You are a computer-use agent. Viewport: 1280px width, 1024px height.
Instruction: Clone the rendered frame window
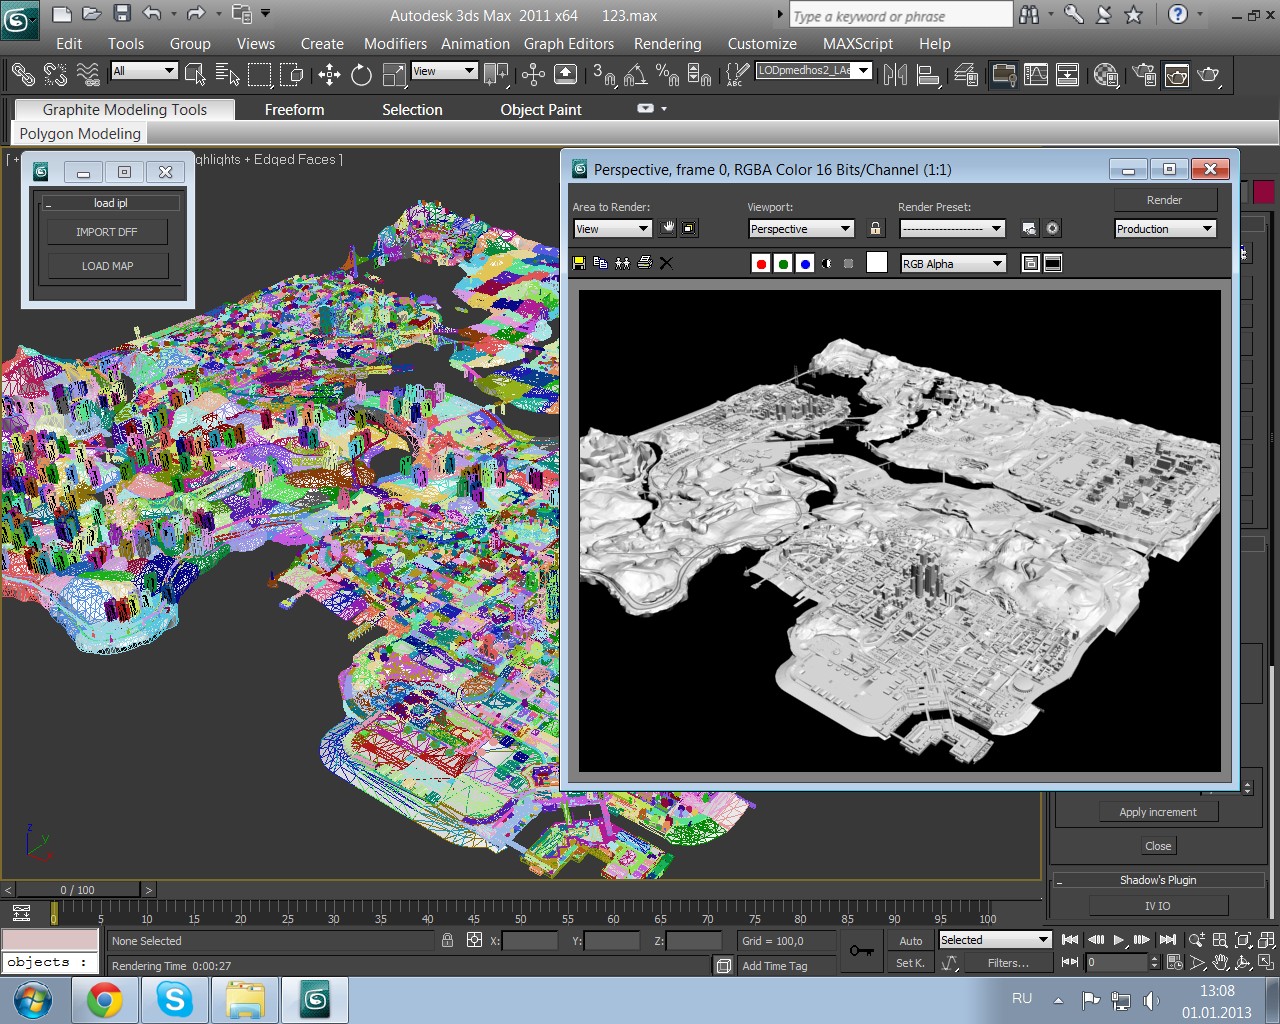tap(623, 263)
